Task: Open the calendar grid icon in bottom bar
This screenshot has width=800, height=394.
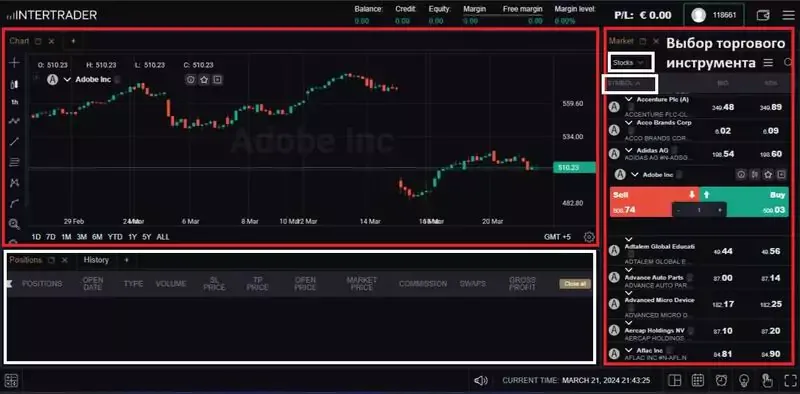Action: click(698, 380)
